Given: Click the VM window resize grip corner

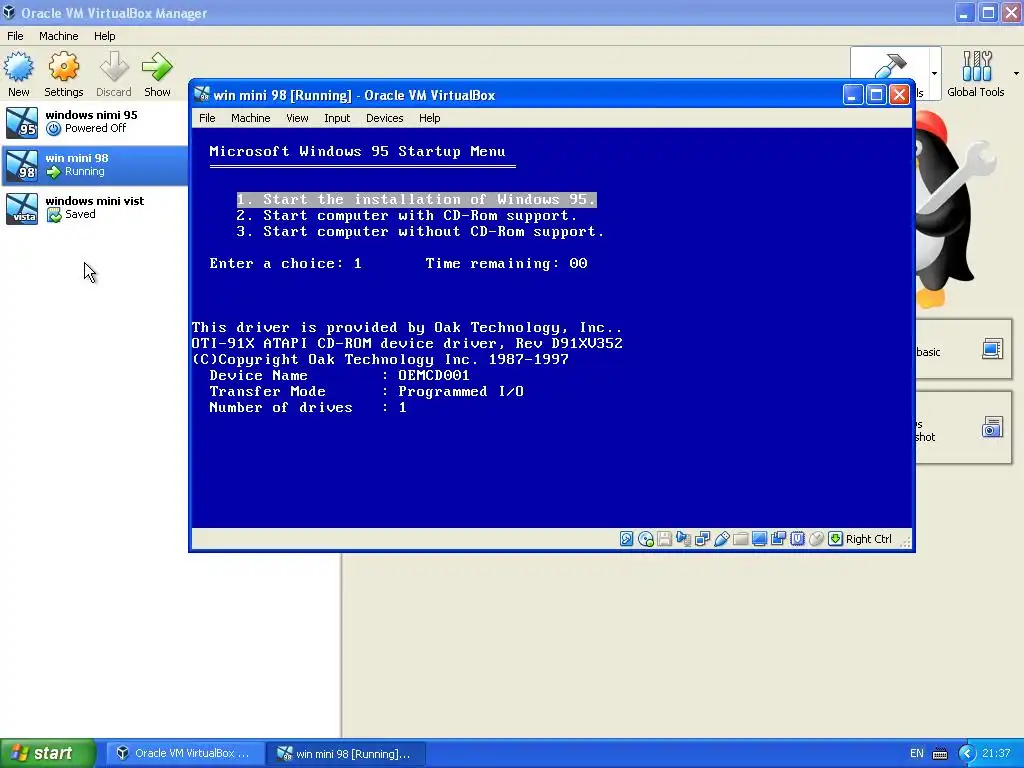Looking at the screenshot, I should [906, 541].
